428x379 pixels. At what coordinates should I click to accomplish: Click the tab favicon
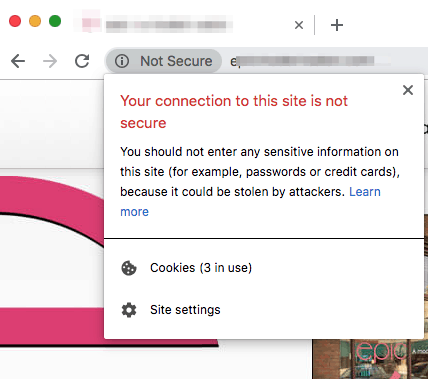91,23
